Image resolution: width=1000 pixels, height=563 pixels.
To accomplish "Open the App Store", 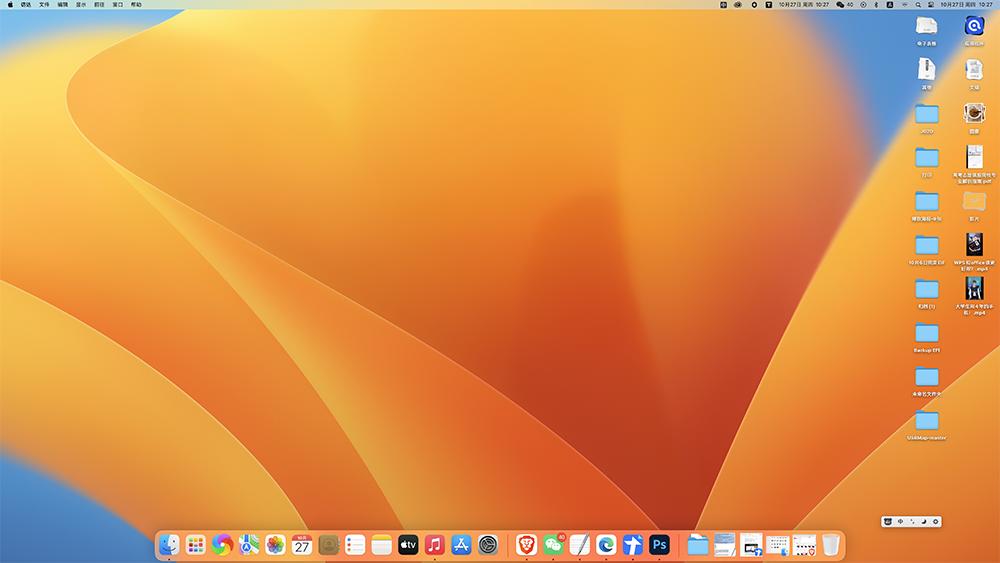I will click(461, 545).
